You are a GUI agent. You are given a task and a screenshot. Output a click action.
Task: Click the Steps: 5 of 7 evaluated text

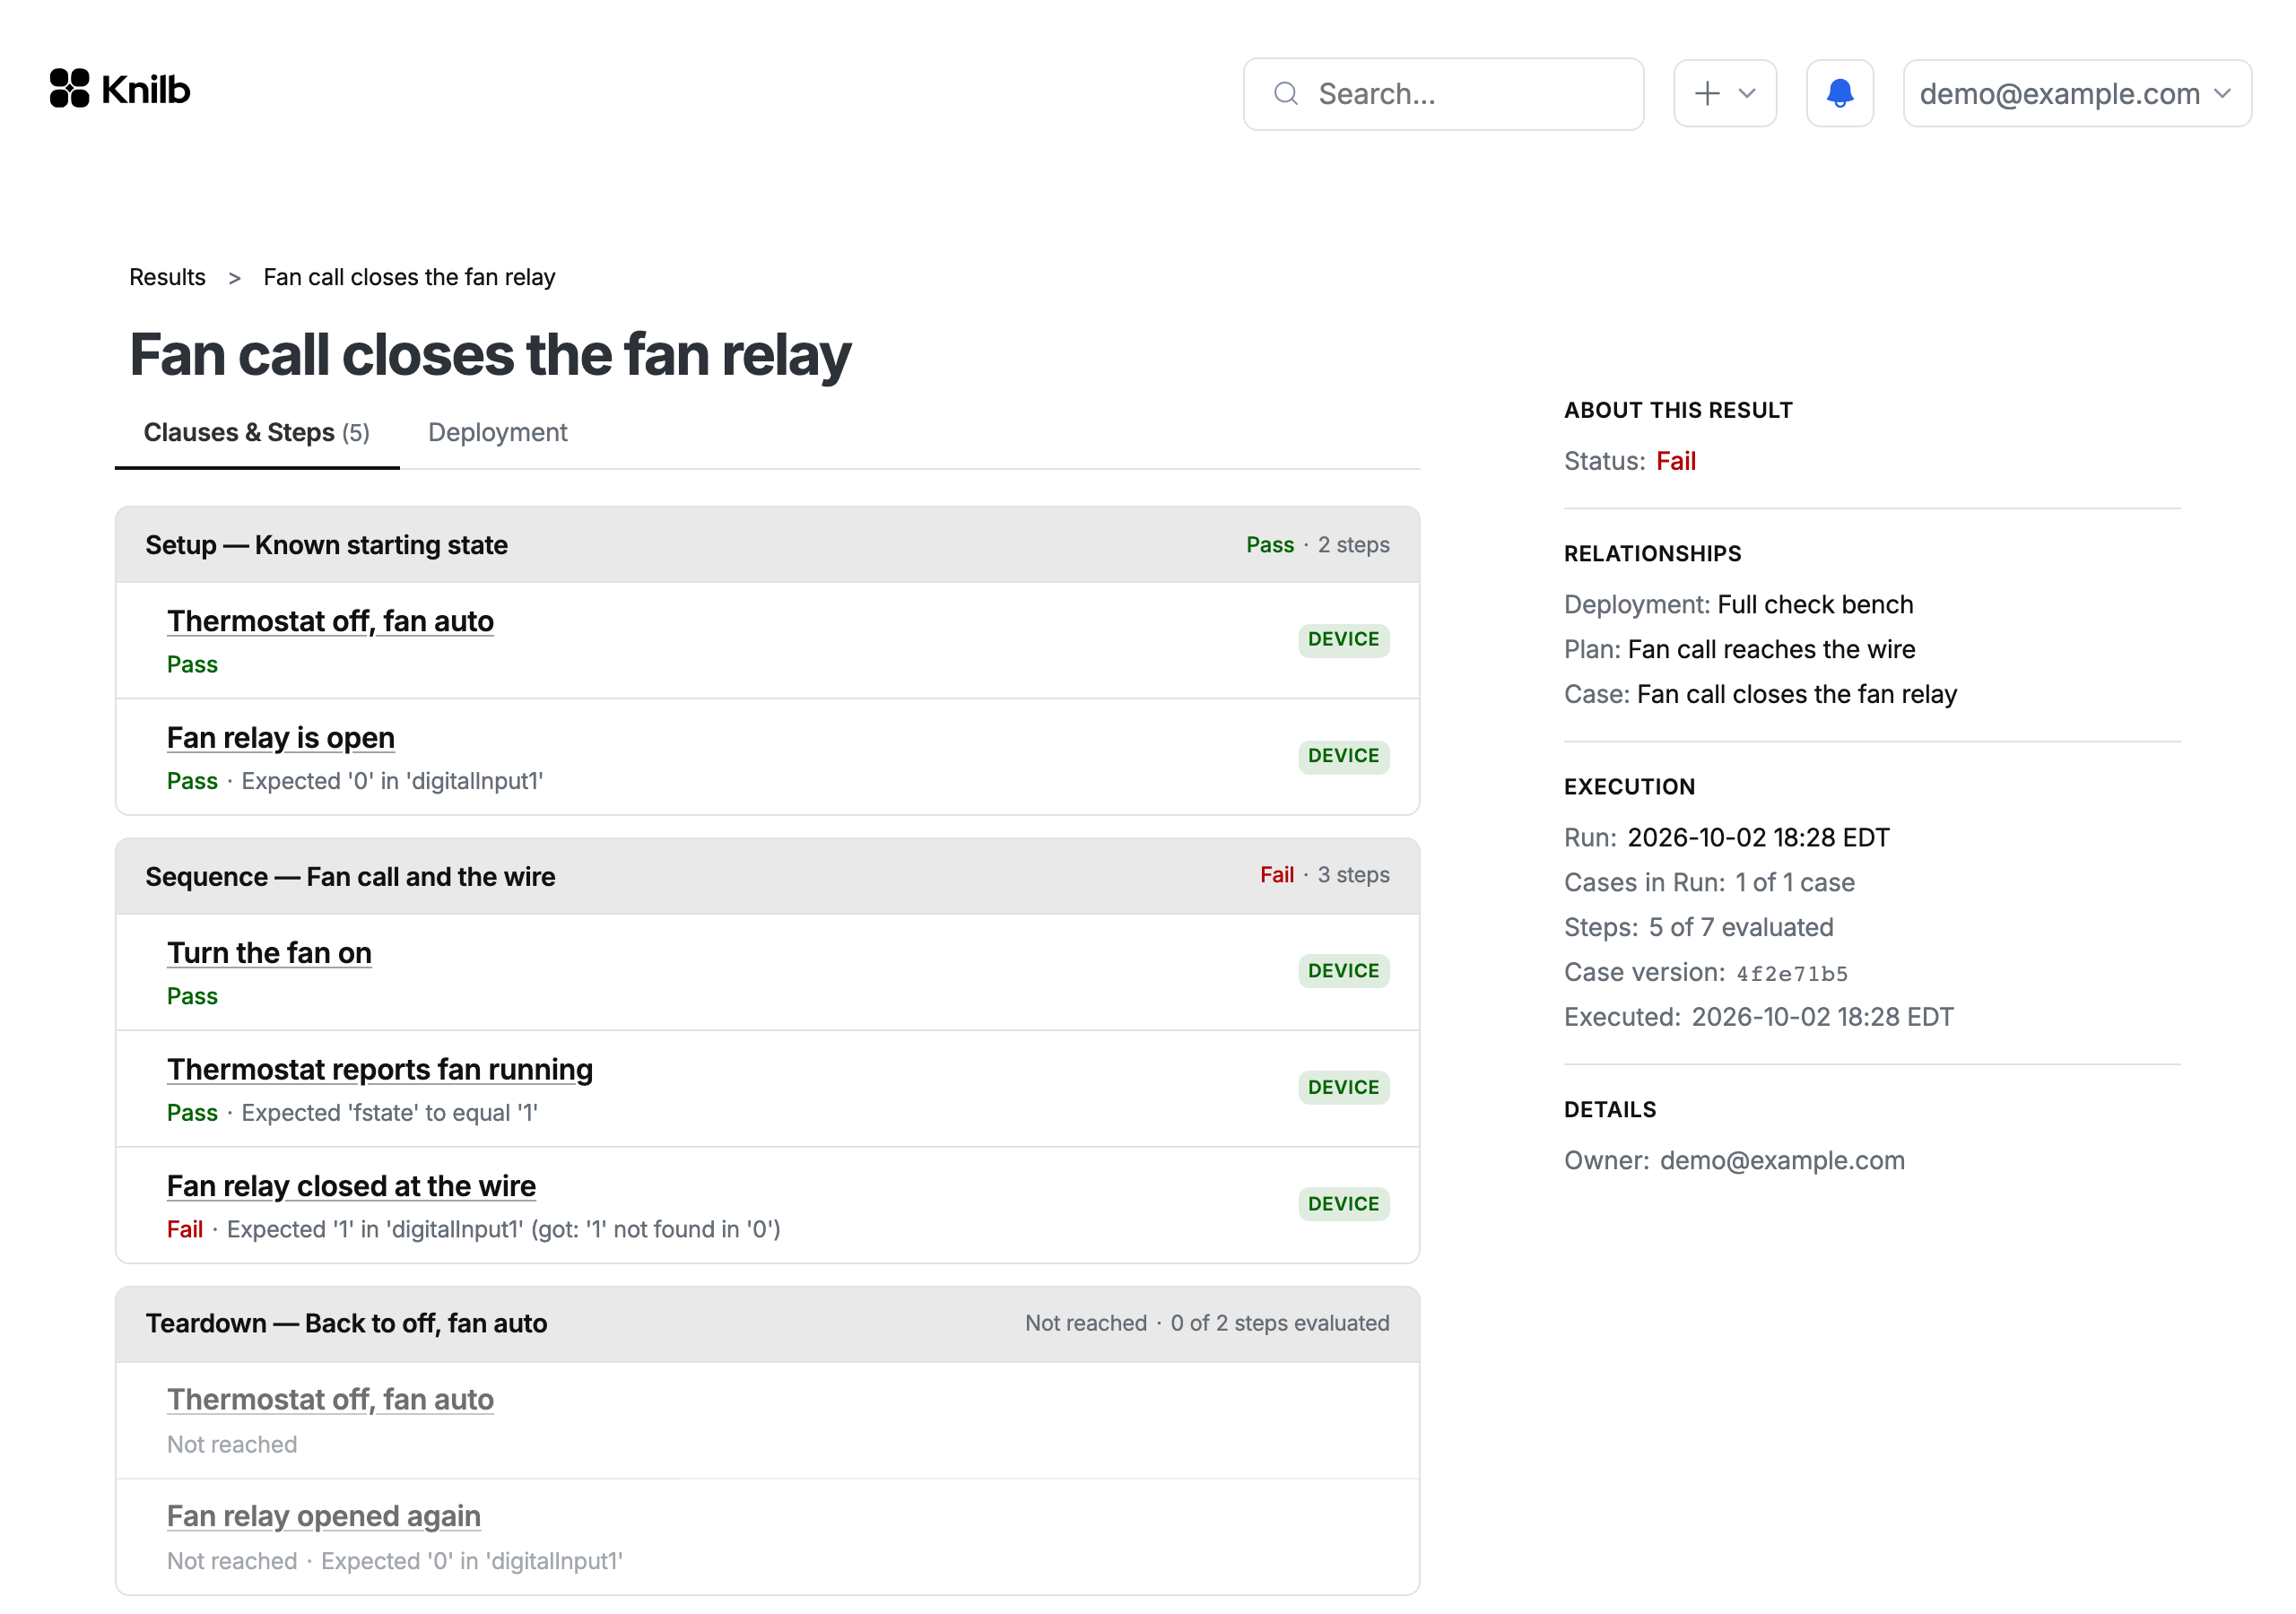pyautogui.click(x=1698, y=927)
